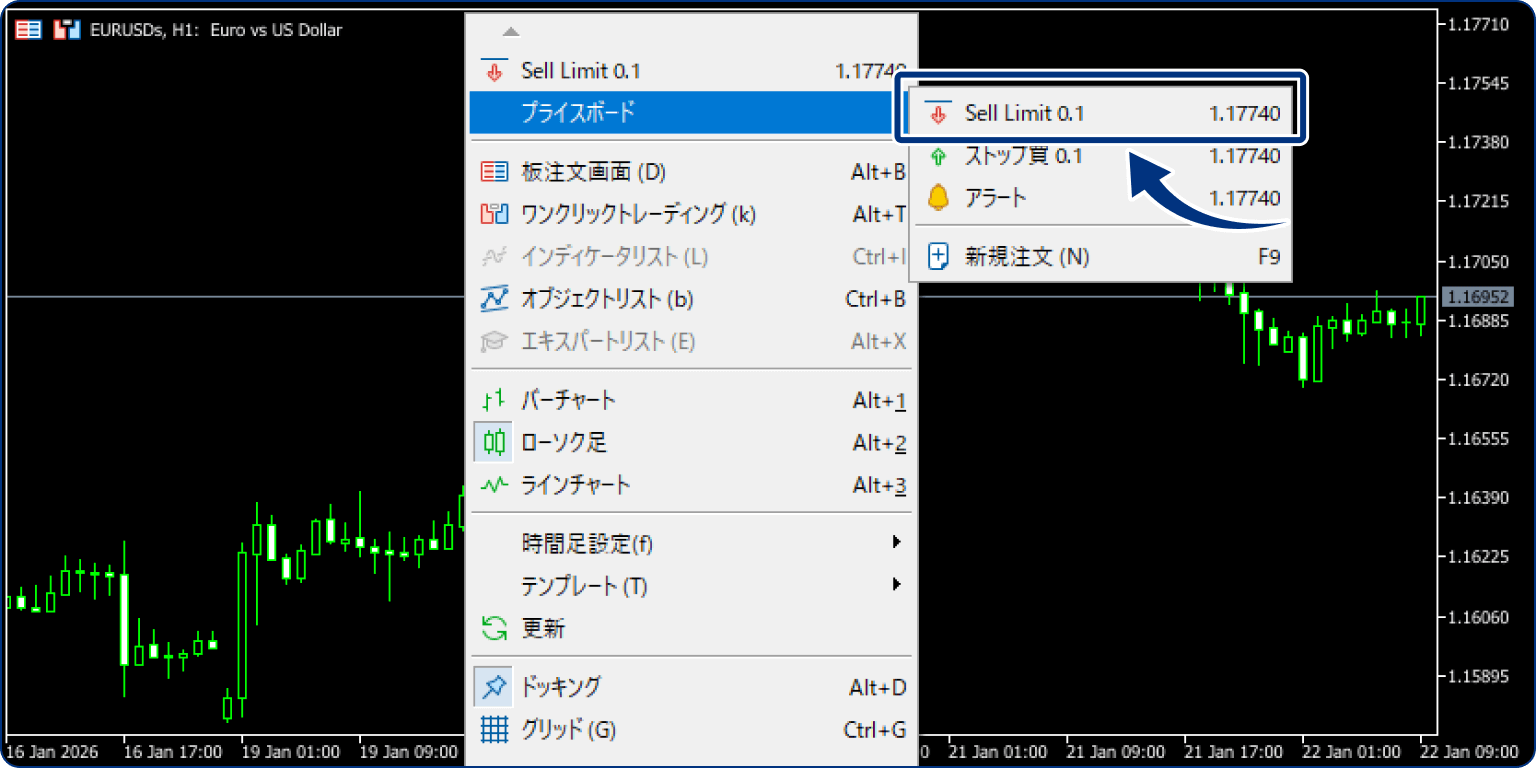Screen dimensions: 1536x768
Task: Click the docking pin icon
Action: (493, 686)
